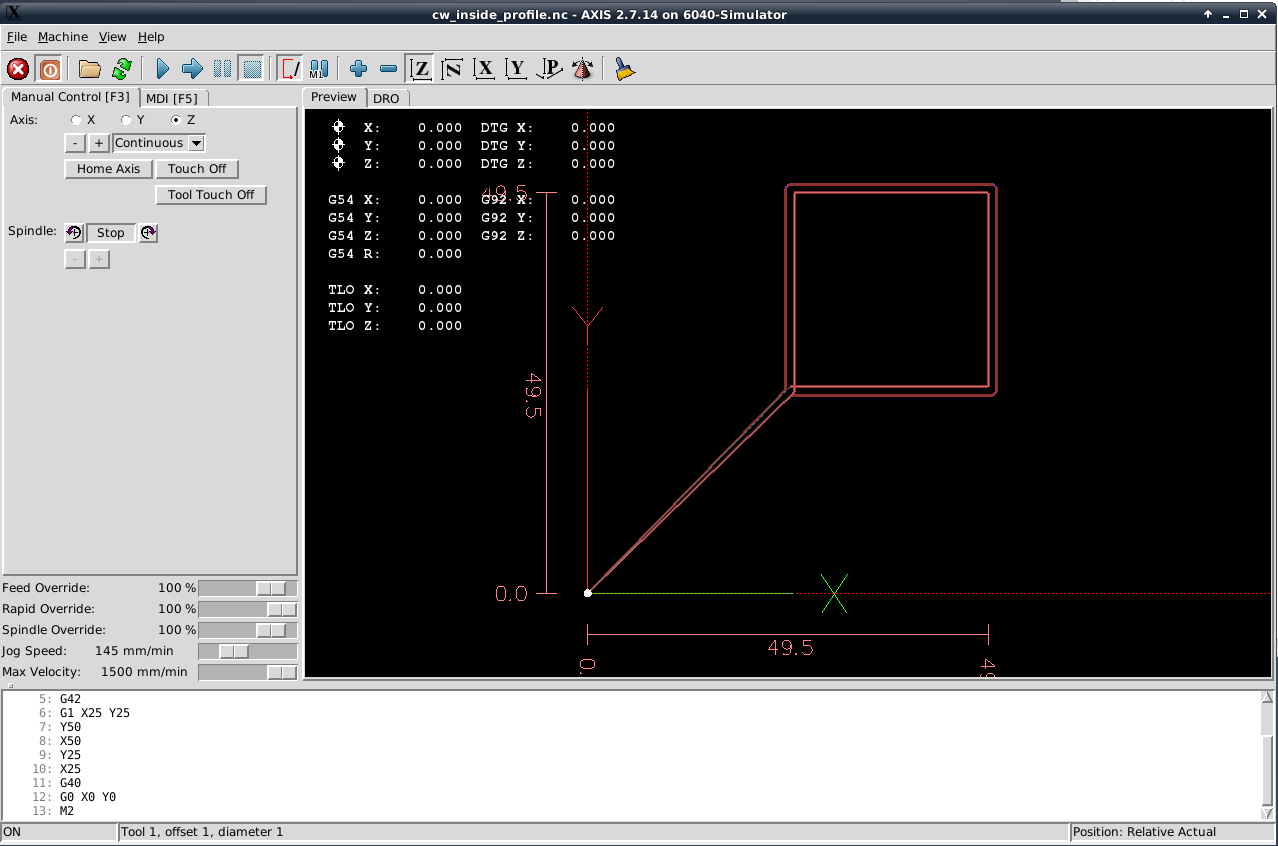Image resolution: width=1278 pixels, height=846 pixels.
Task: Select side view X
Action: point(484,69)
